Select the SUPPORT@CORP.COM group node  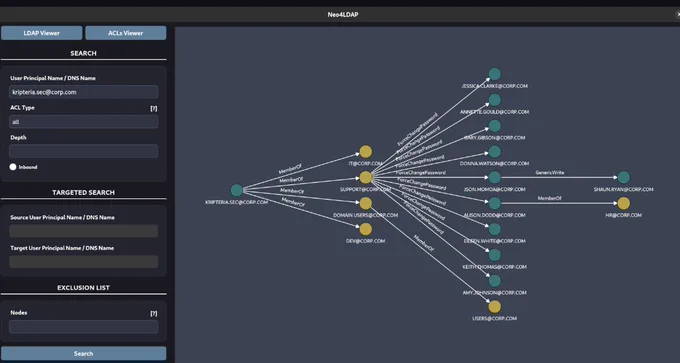coord(366,177)
